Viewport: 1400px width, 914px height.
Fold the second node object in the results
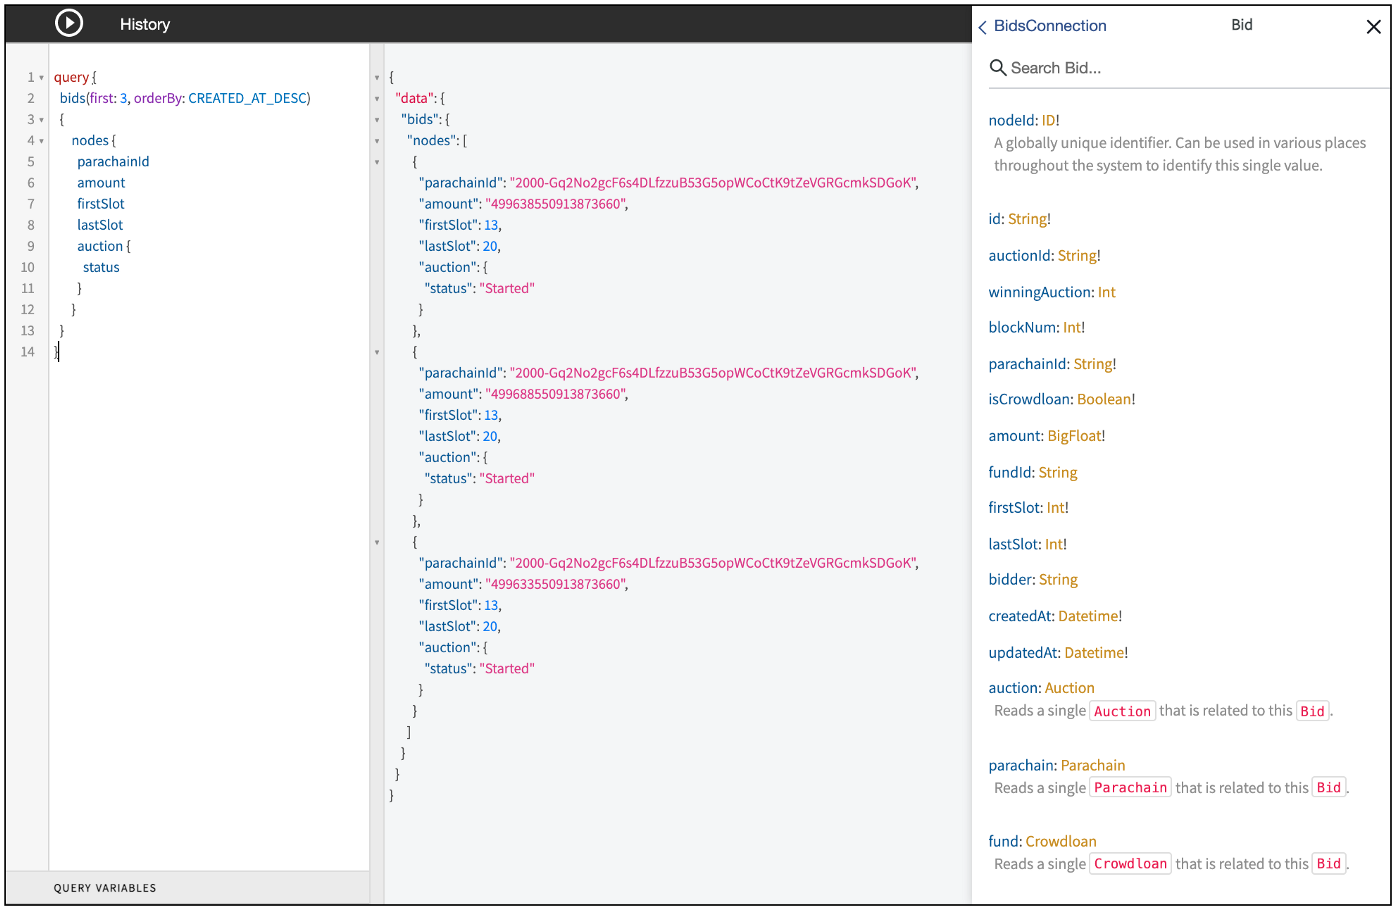click(377, 352)
